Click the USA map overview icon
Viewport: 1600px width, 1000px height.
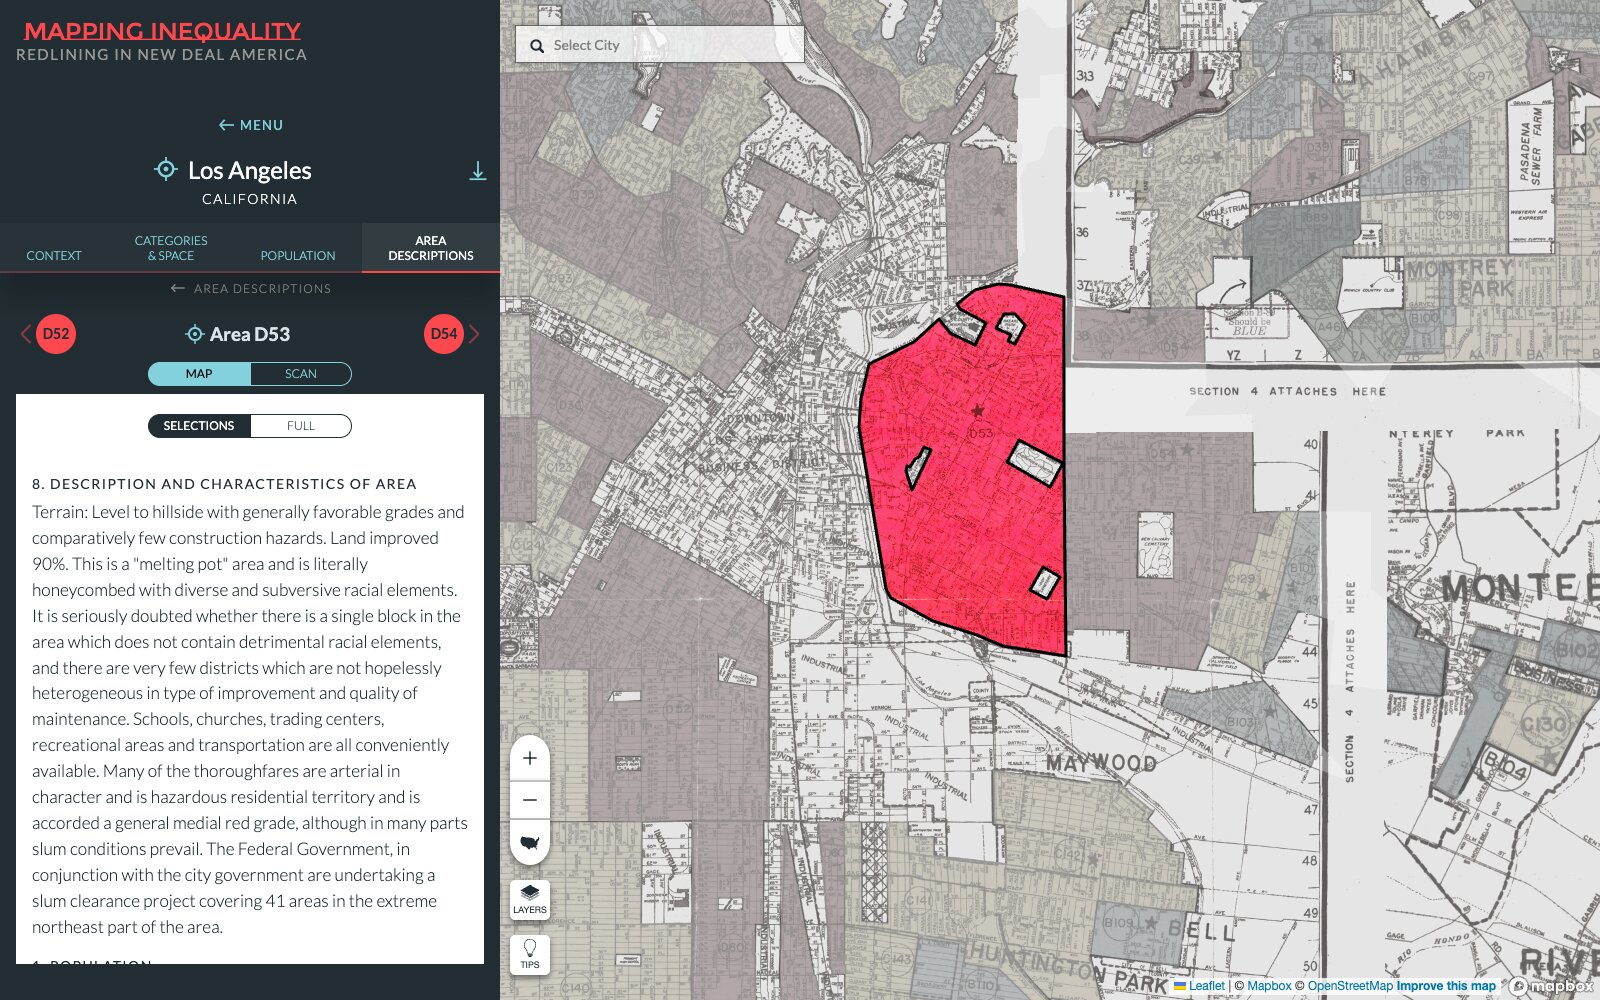530,842
